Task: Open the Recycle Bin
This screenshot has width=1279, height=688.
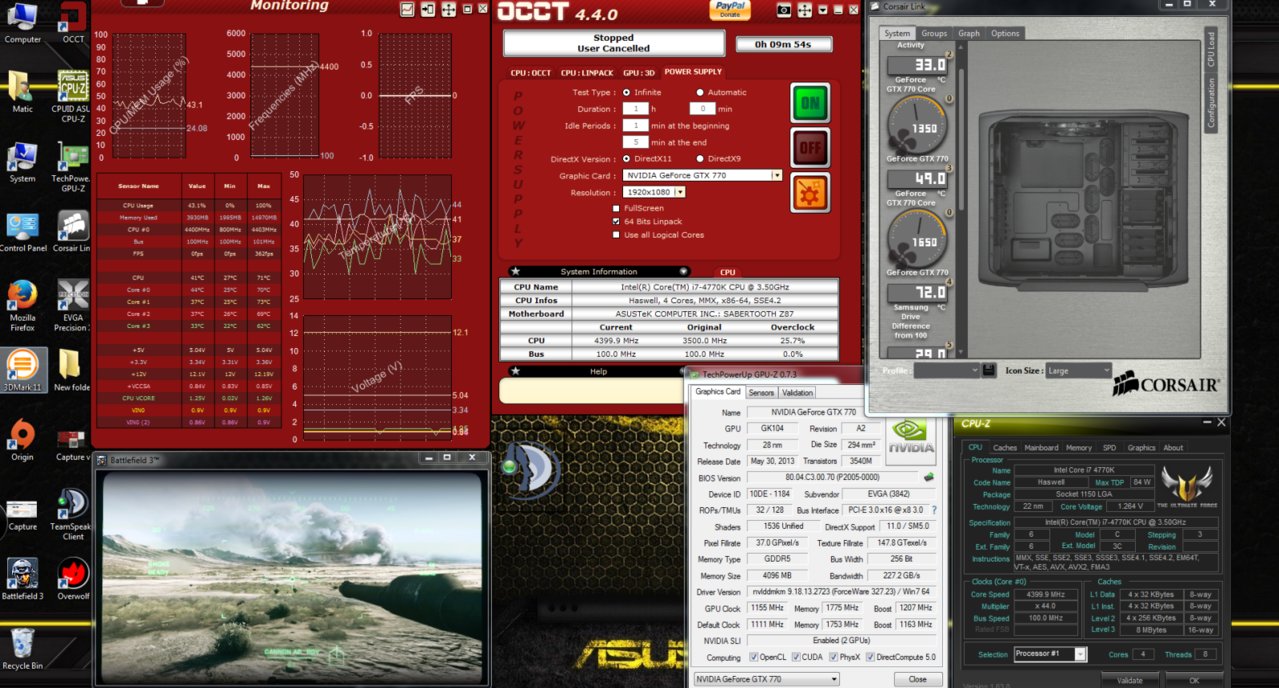Action: [22, 650]
